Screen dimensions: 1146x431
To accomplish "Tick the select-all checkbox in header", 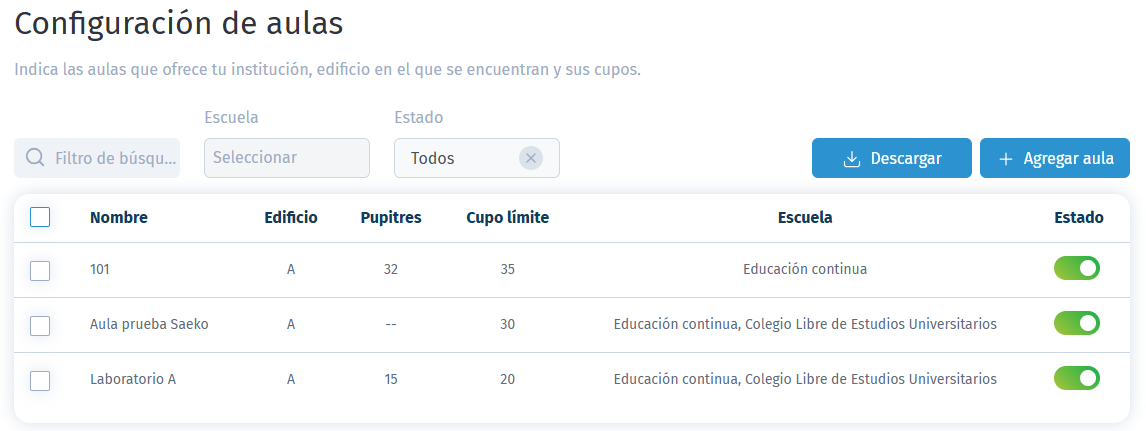I will [x=40, y=217].
